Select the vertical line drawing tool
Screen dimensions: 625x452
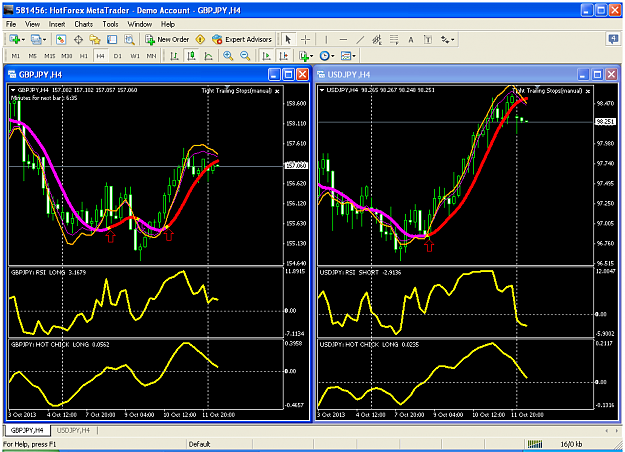click(326, 39)
